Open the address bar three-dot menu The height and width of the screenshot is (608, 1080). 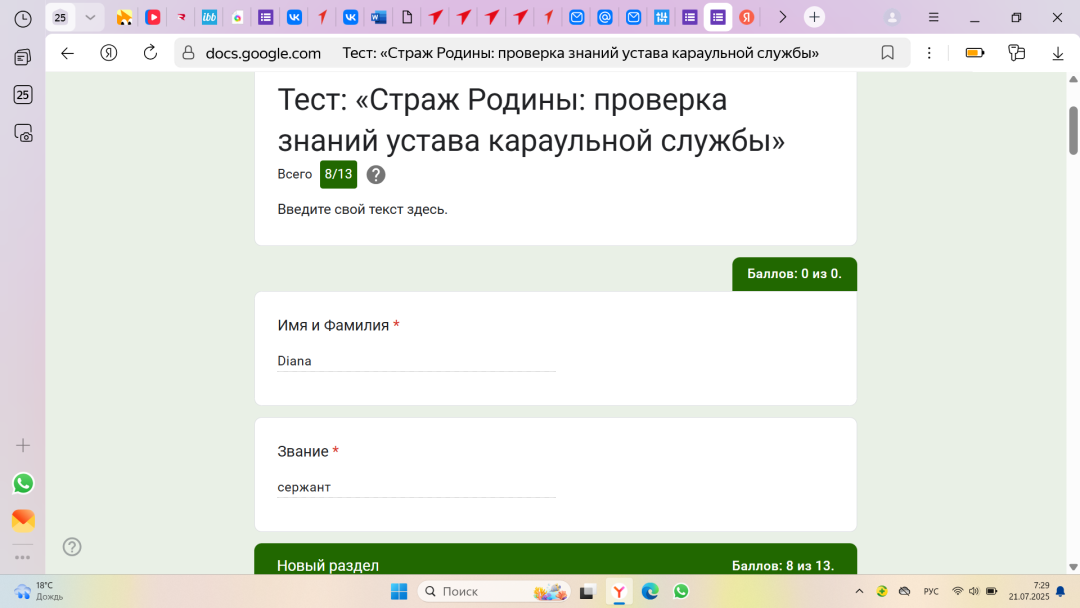929,53
